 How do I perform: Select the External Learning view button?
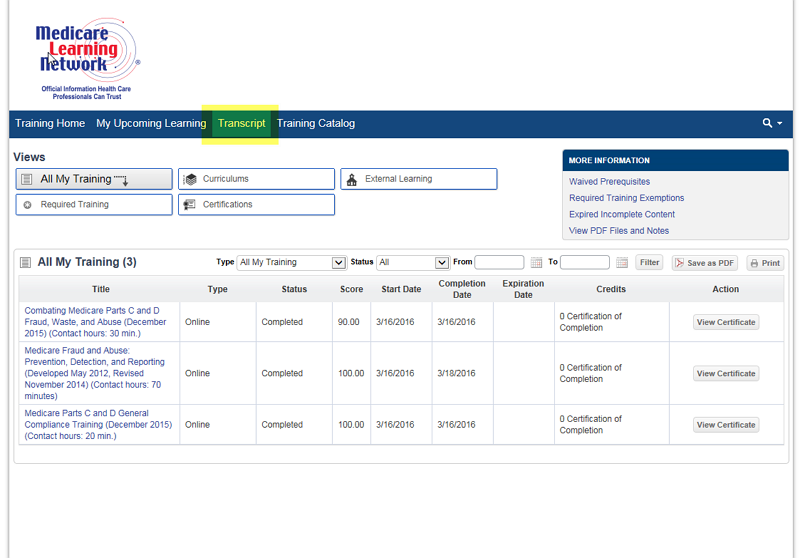[x=418, y=179]
